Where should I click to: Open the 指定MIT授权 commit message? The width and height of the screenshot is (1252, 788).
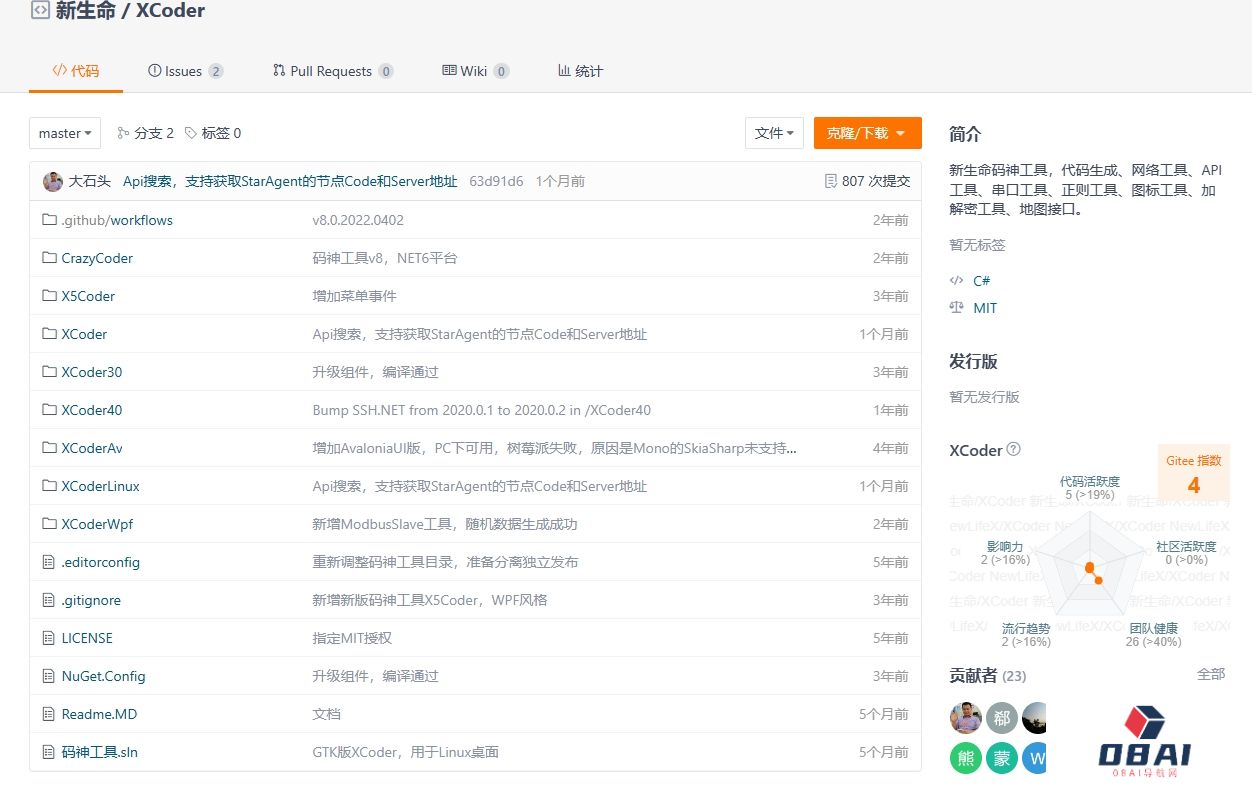pos(352,638)
